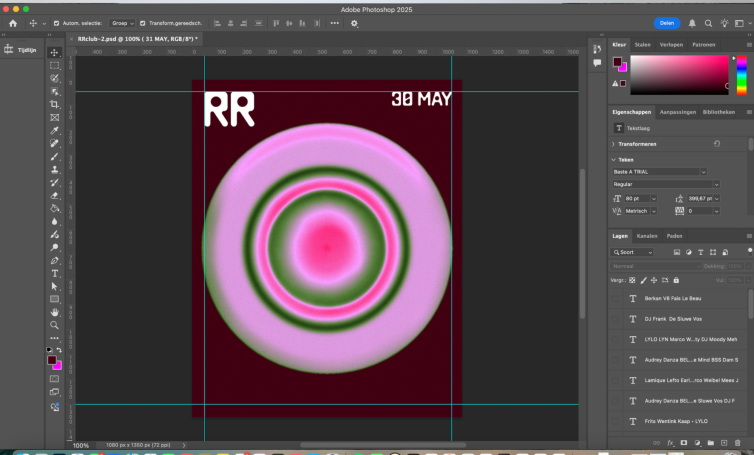Open the Groep dropdown in options bar
Viewport: 754px width, 455px height.
point(122,23)
